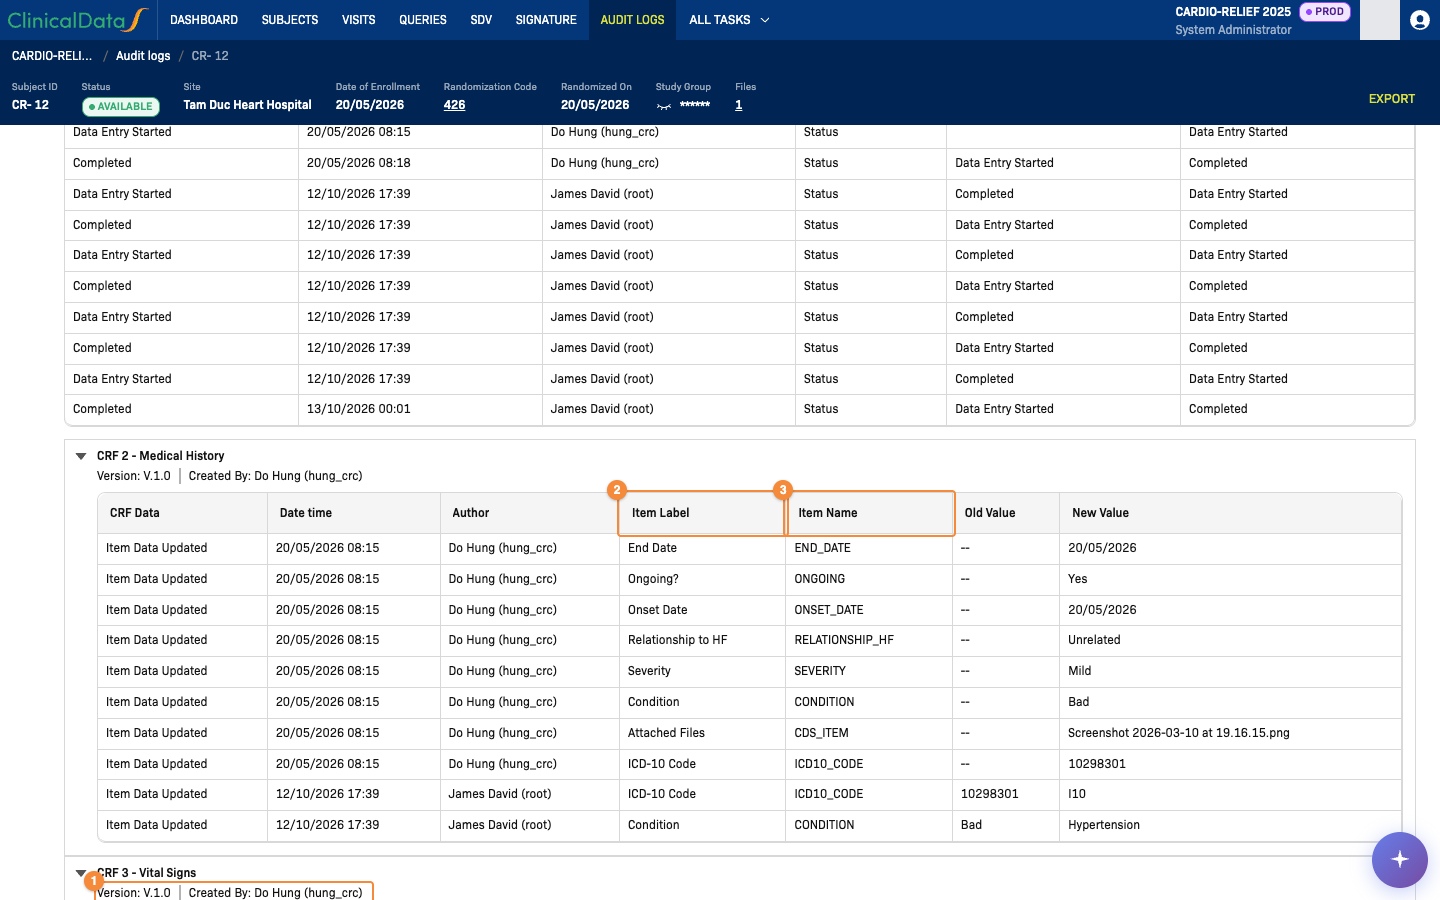The image size is (1440, 900).
Task: Open the Files count link 1
Action: tap(739, 105)
